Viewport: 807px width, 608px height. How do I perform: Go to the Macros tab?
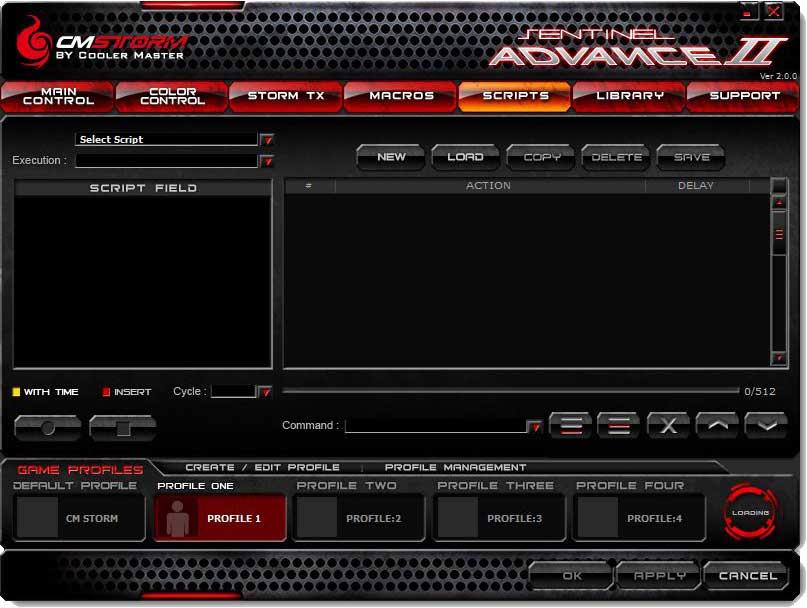pyautogui.click(x=401, y=96)
